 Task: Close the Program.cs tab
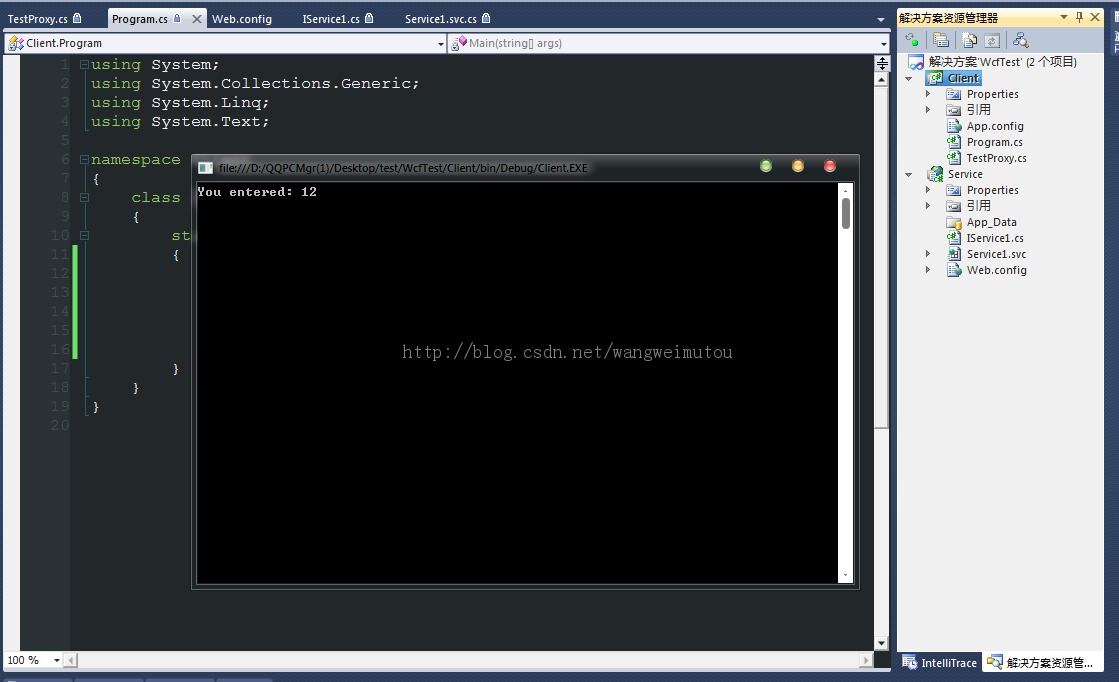[x=197, y=19]
